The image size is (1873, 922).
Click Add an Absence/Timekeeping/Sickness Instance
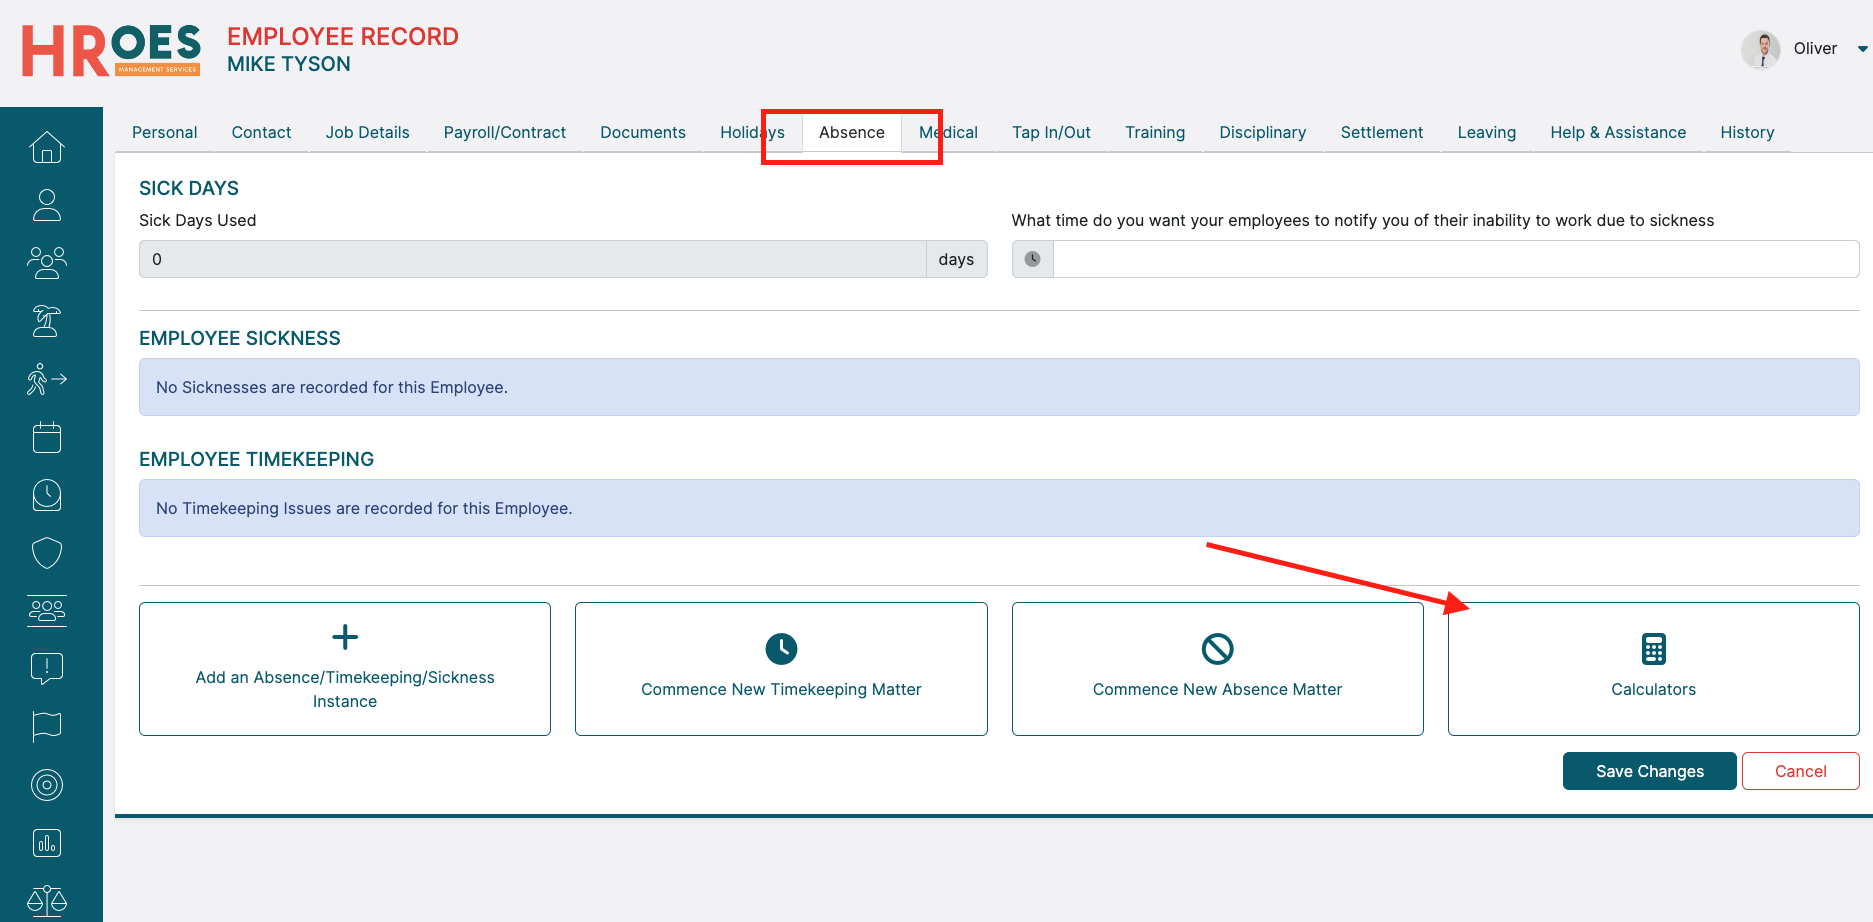(x=345, y=669)
